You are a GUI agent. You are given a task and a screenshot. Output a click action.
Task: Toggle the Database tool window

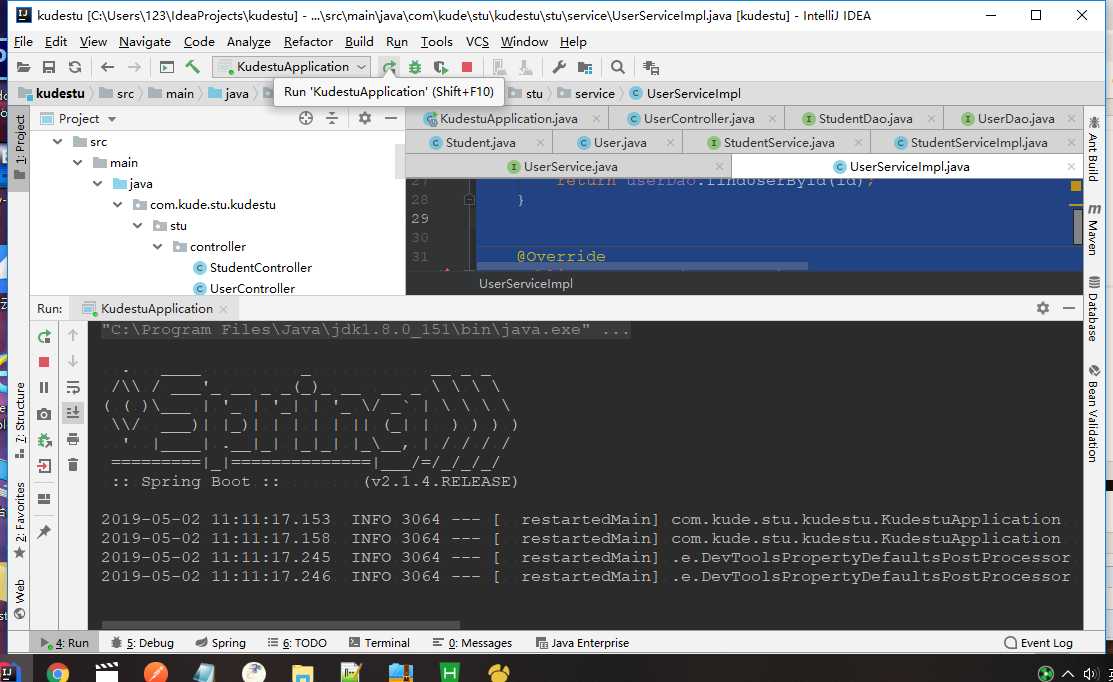[1094, 309]
